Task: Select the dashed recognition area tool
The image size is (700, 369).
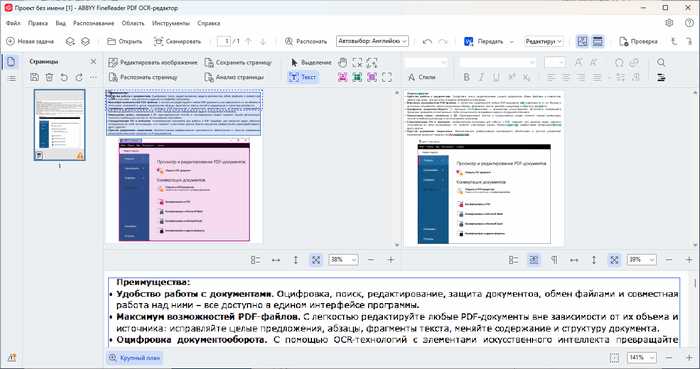Action: click(x=387, y=77)
